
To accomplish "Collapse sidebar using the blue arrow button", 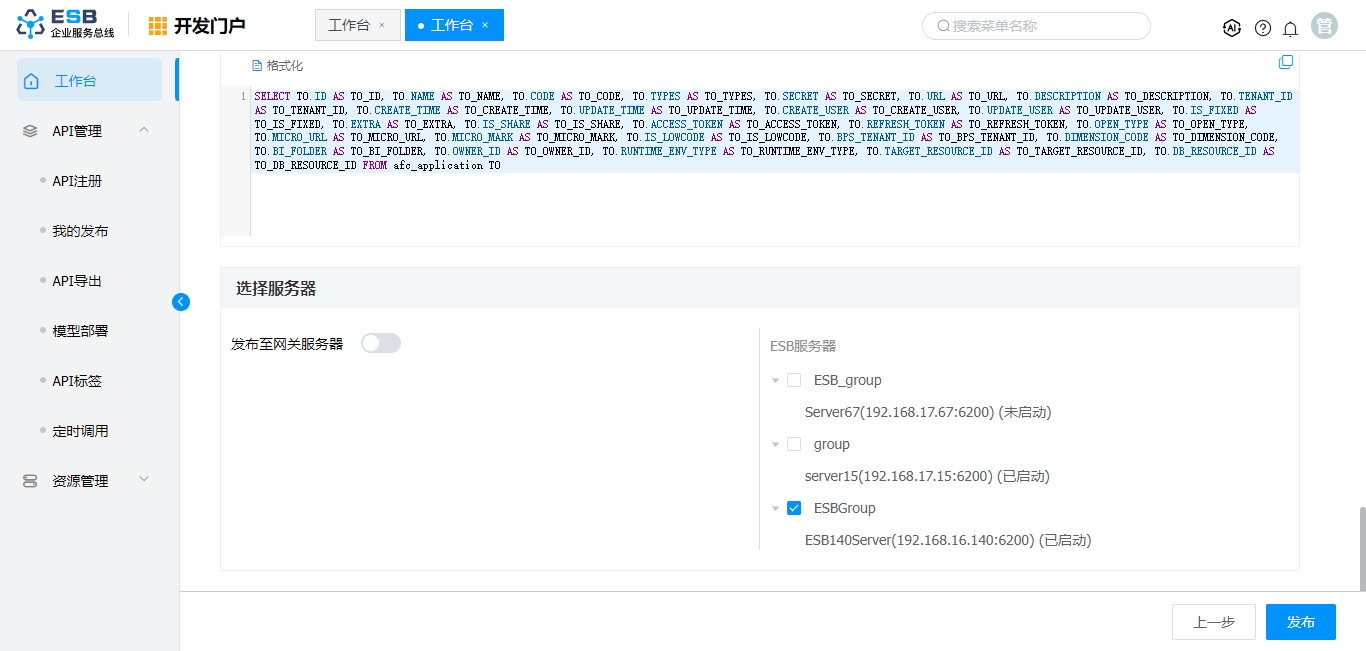I will pyautogui.click(x=181, y=302).
